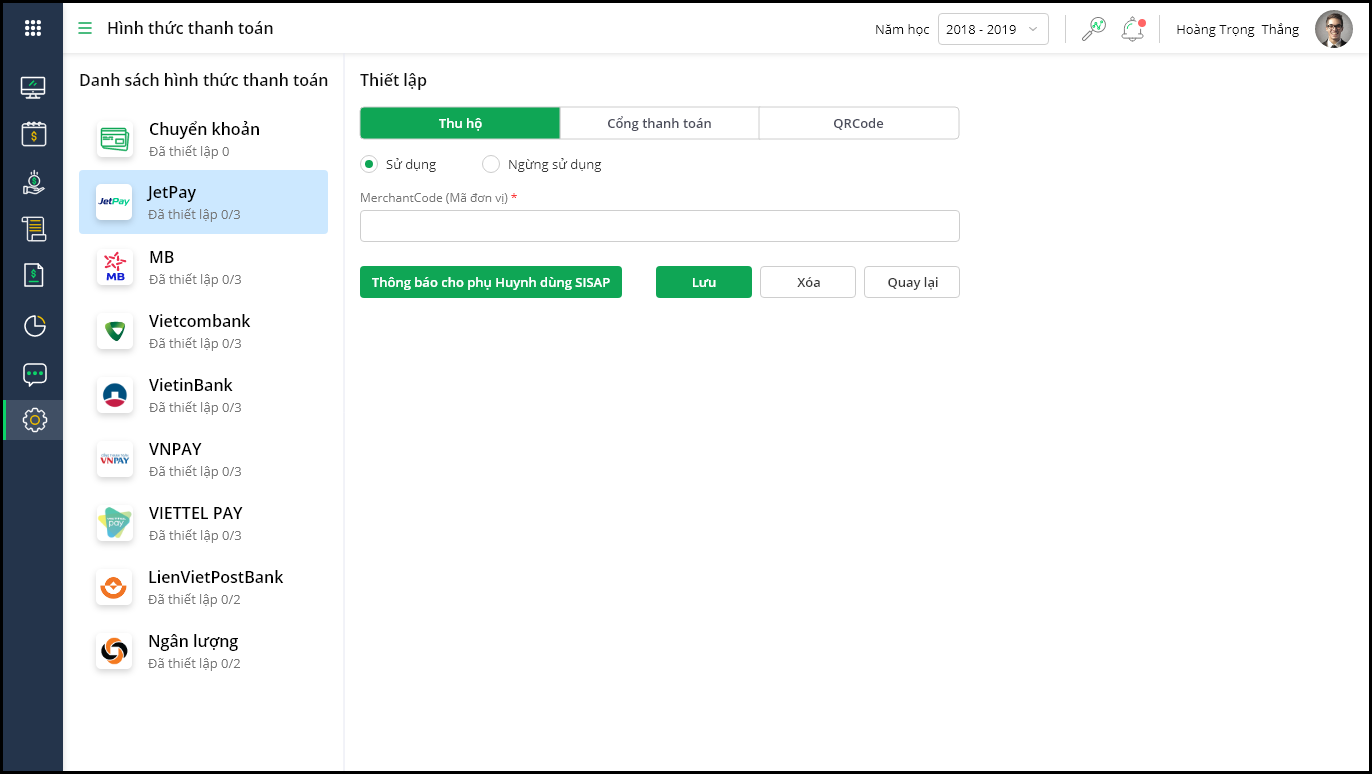Toggle the hamburger menu icon

(x=85, y=28)
